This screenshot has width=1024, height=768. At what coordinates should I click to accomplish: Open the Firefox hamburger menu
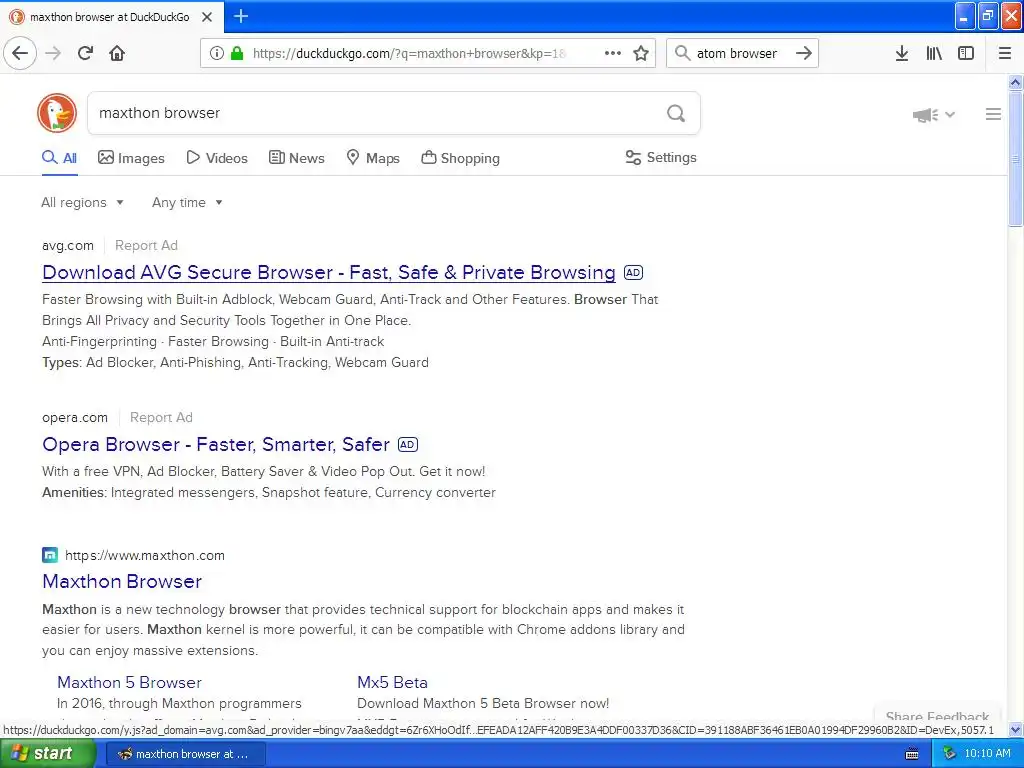[x=1005, y=53]
